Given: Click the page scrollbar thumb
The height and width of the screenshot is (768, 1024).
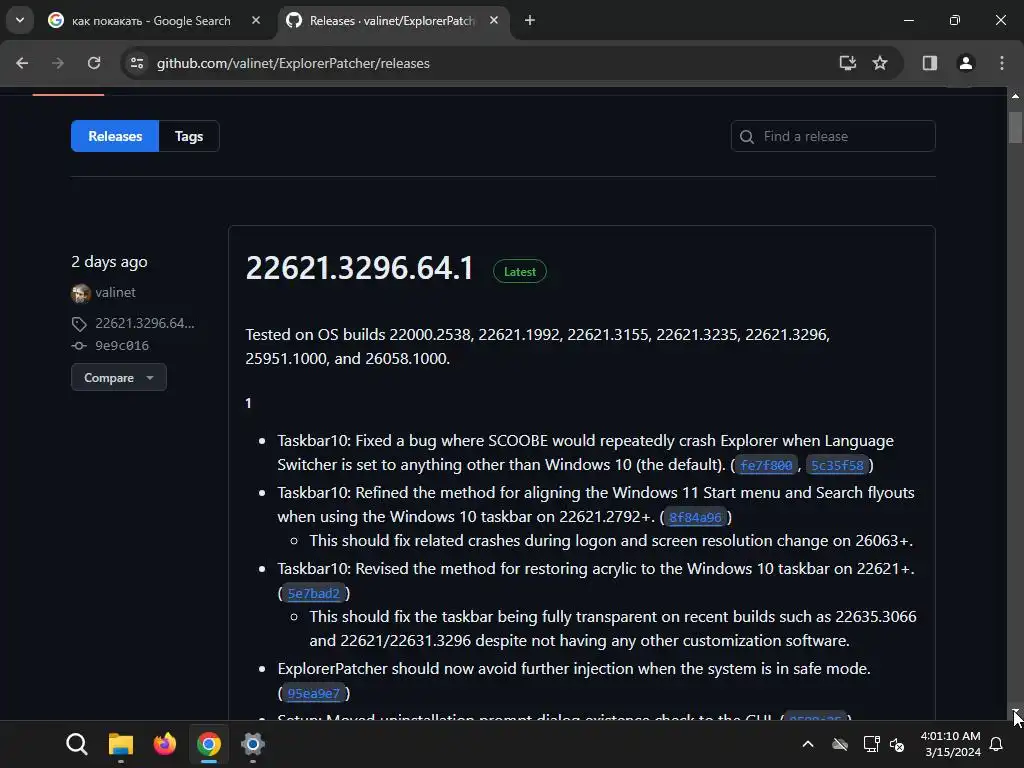Looking at the screenshot, I should coord(1015,127).
